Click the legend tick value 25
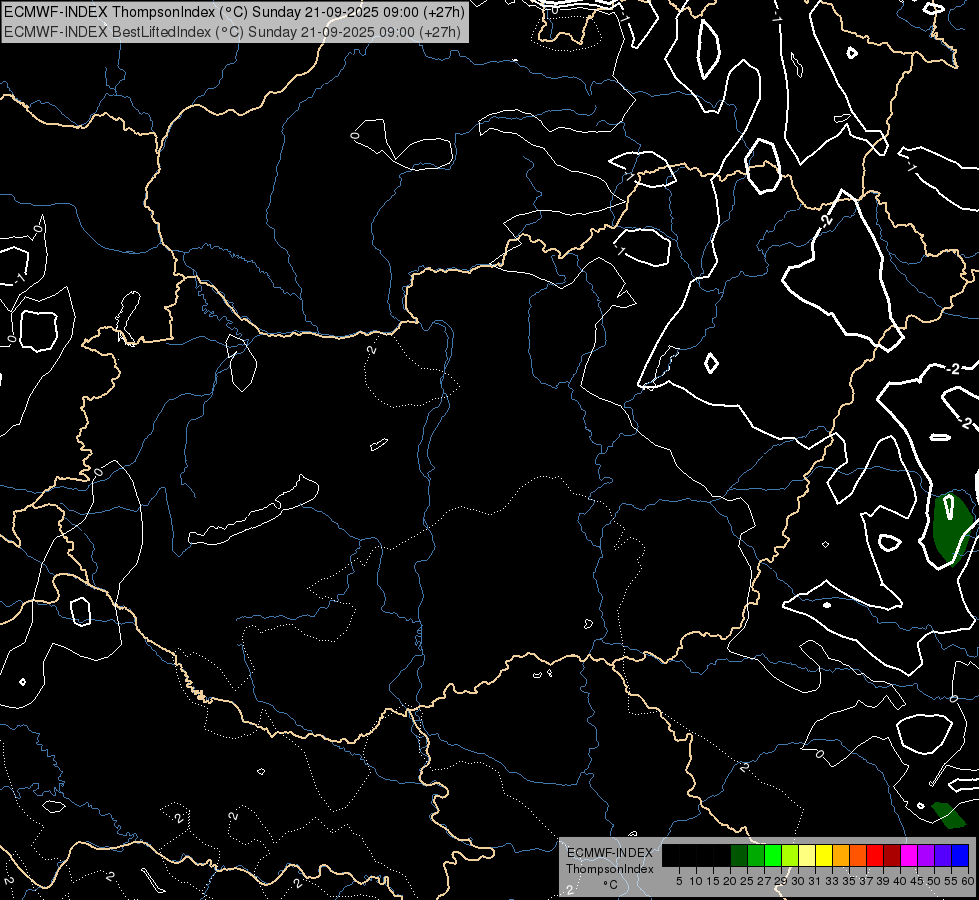Viewport: 979px width, 900px height. coord(747,881)
